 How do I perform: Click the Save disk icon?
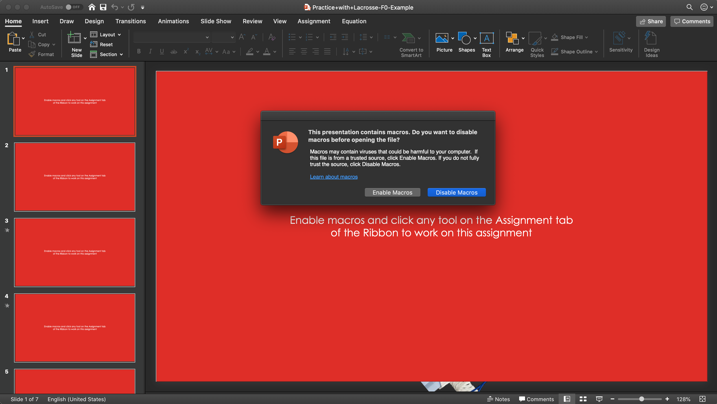103,7
